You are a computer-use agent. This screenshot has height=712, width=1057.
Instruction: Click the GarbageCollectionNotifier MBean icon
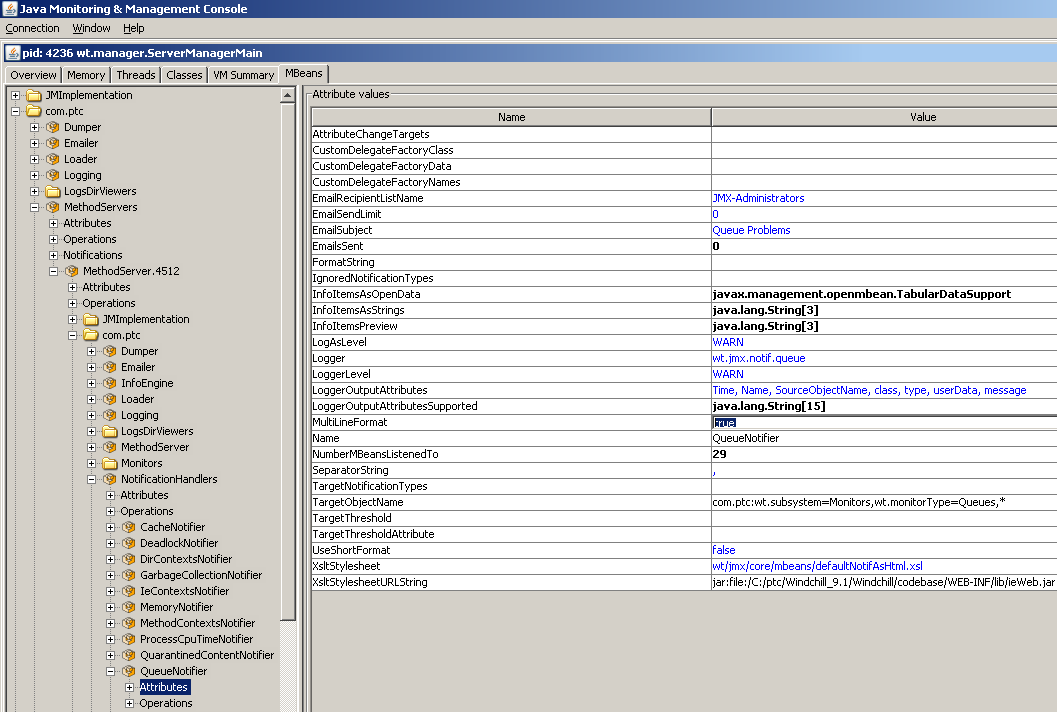(x=129, y=576)
